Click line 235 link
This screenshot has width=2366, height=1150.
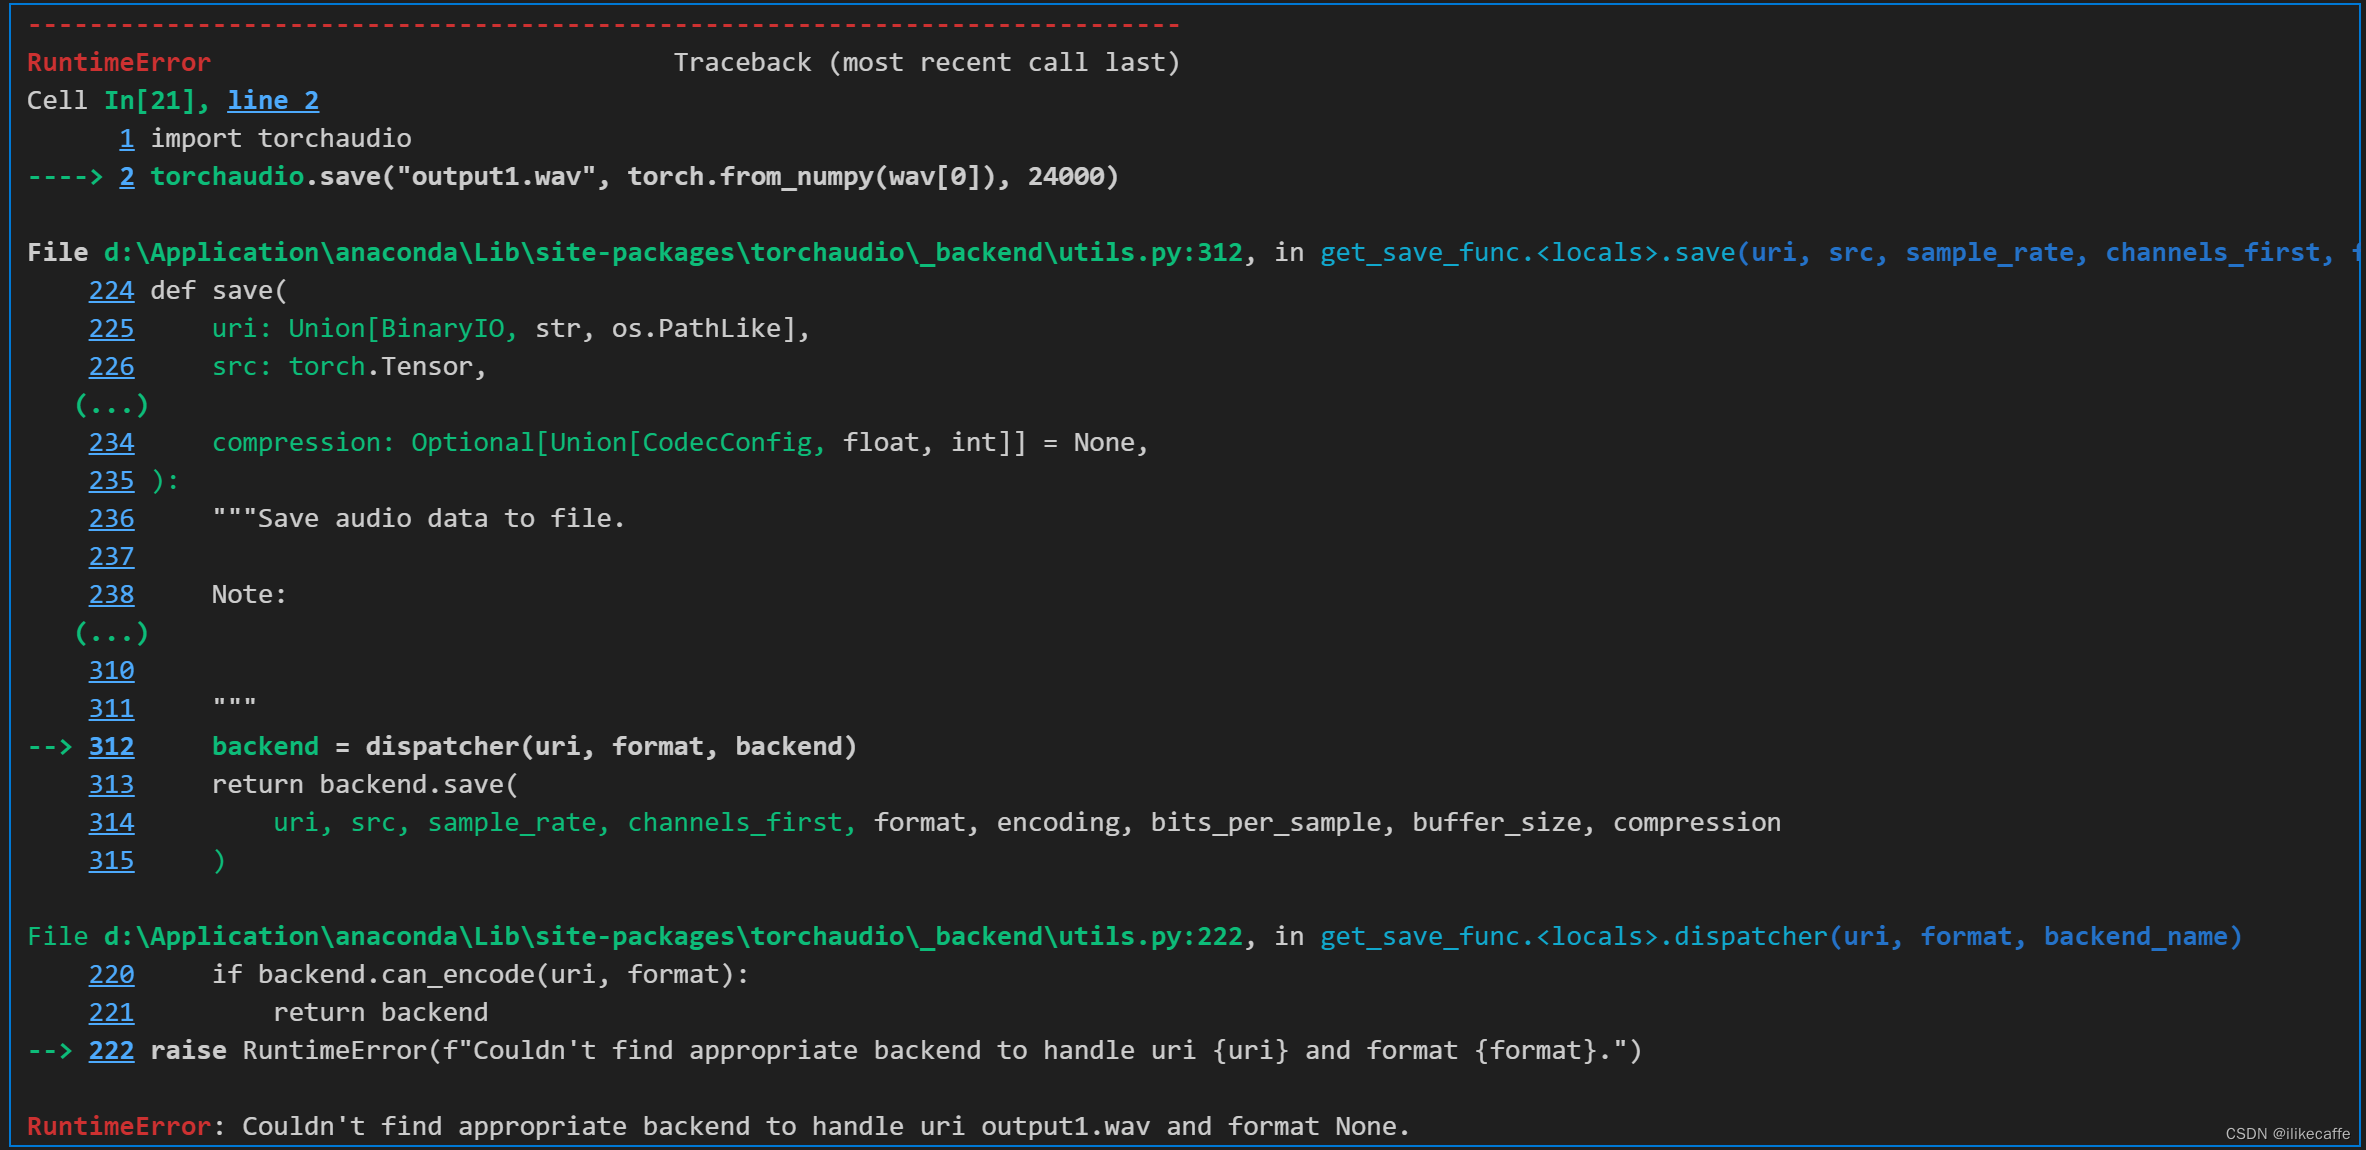click(111, 481)
